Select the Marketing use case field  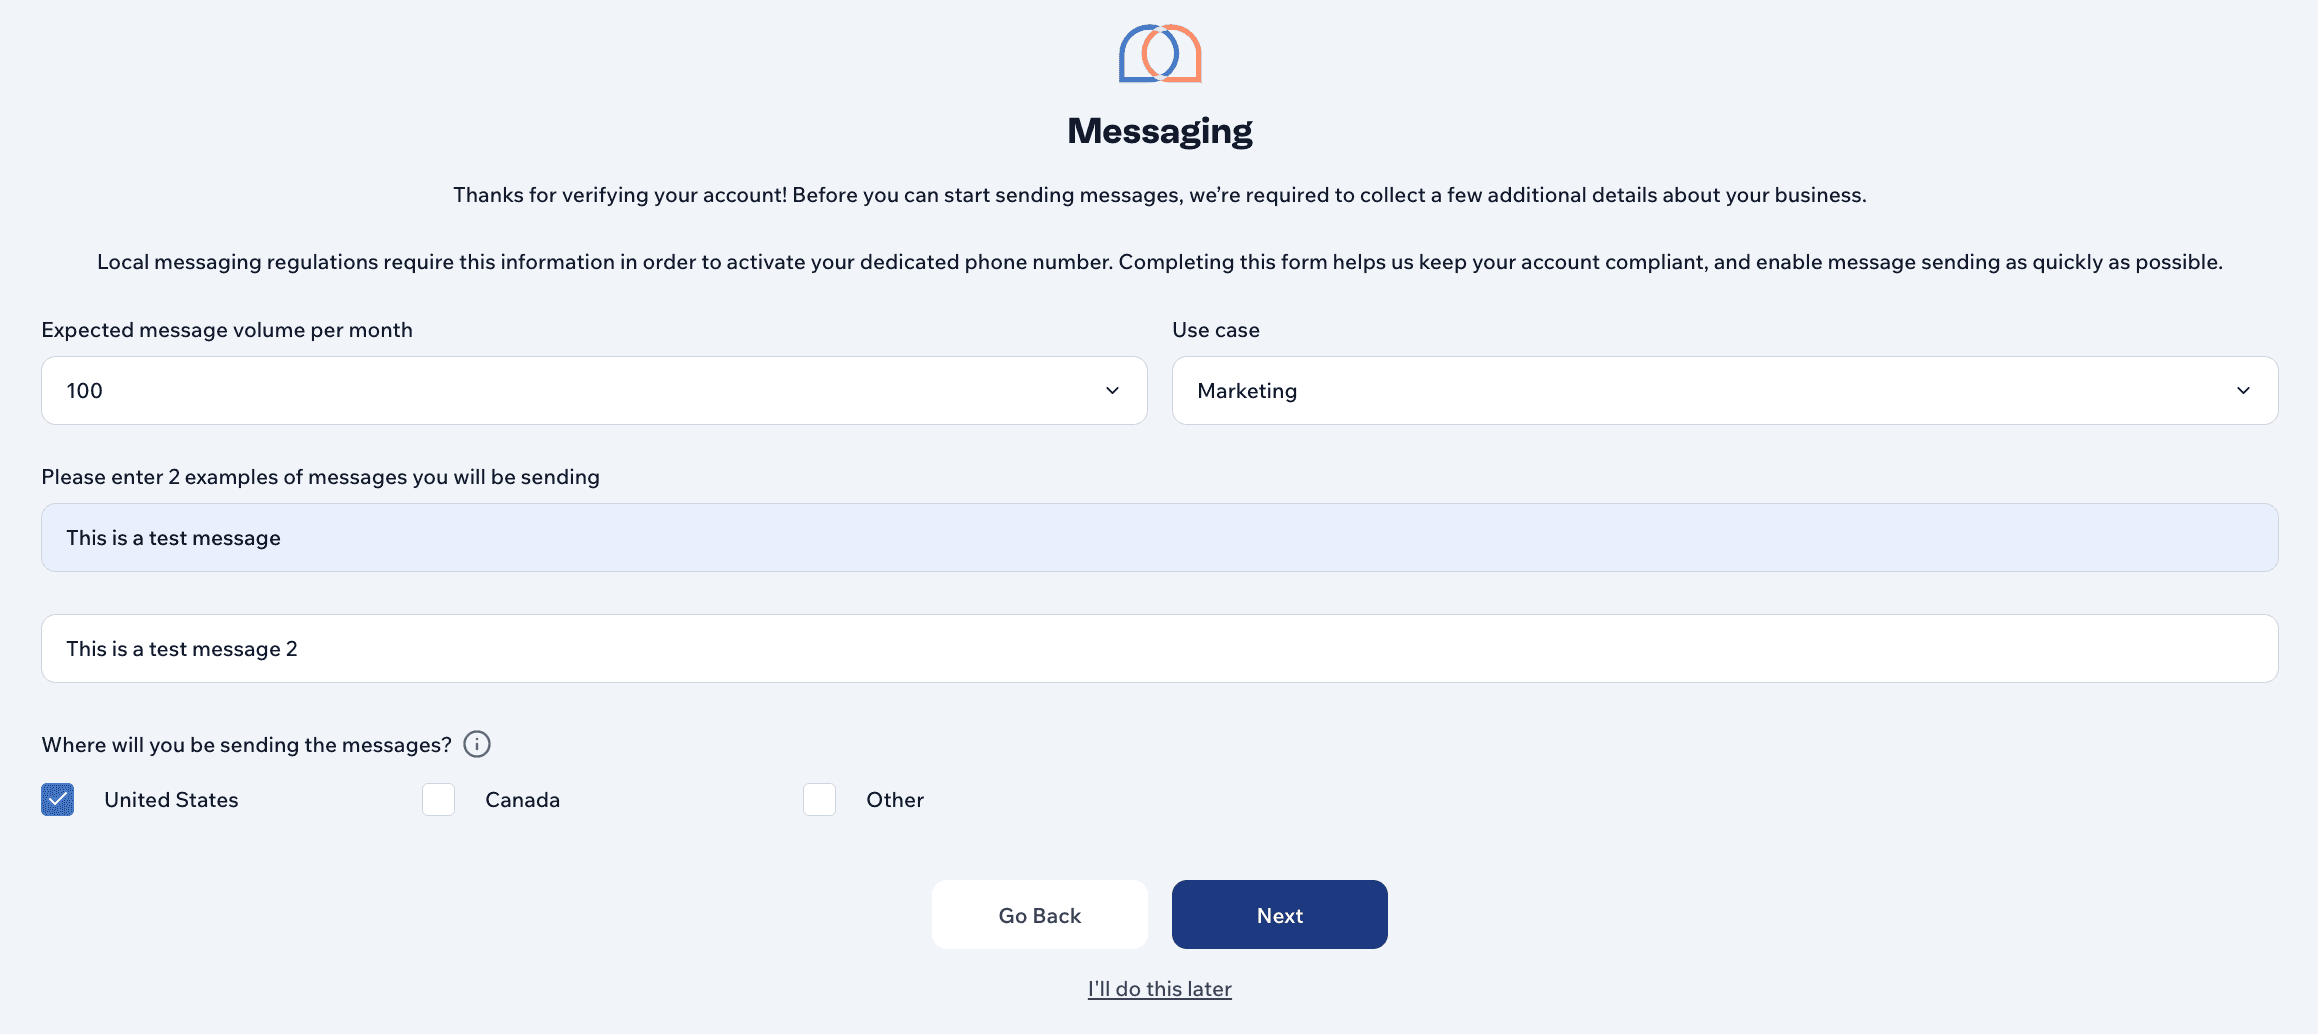point(1725,390)
